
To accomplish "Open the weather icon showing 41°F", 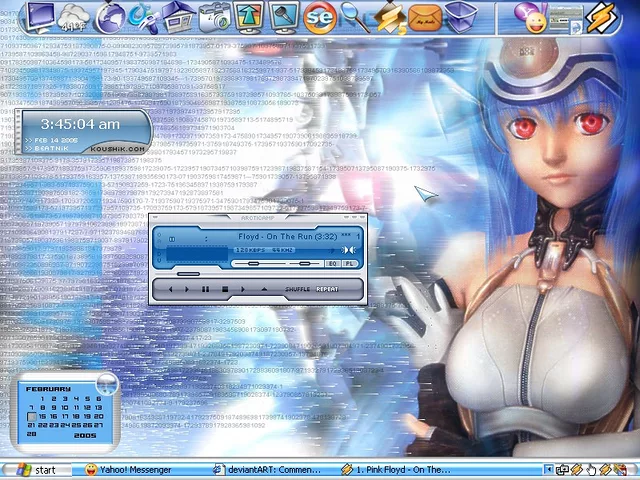I will (x=73, y=18).
